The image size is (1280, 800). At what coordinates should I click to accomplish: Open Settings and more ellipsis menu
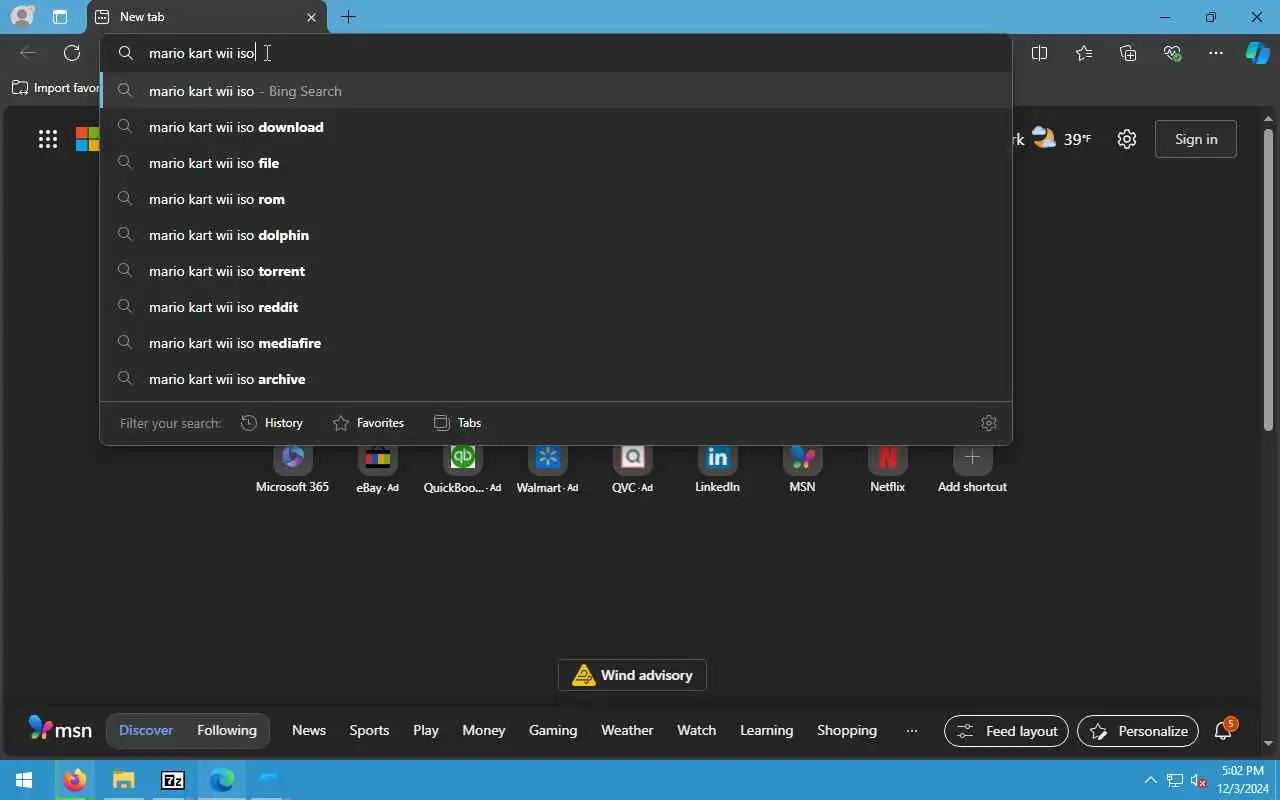[1216, 53]
